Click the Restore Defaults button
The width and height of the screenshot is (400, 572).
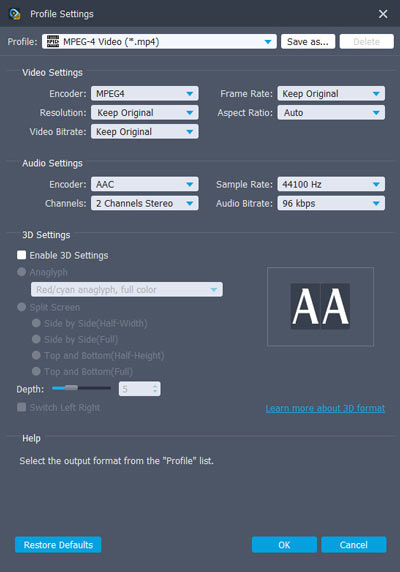(x=58, y=545)
